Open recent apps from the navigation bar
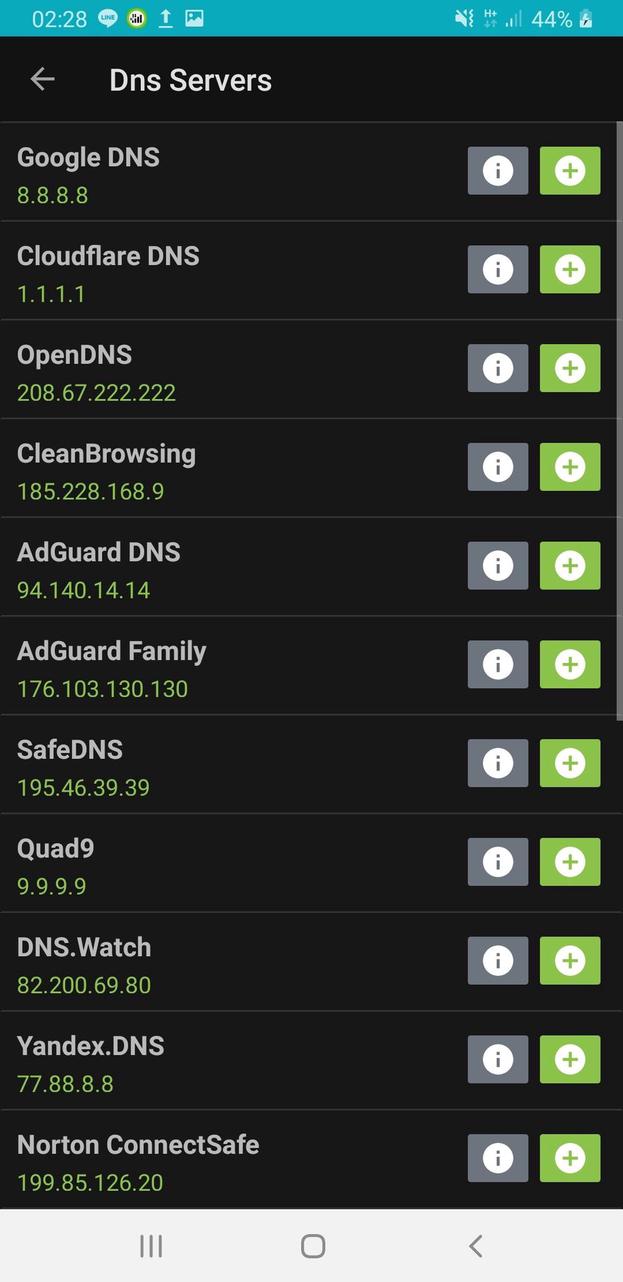 pos(150,1246)
